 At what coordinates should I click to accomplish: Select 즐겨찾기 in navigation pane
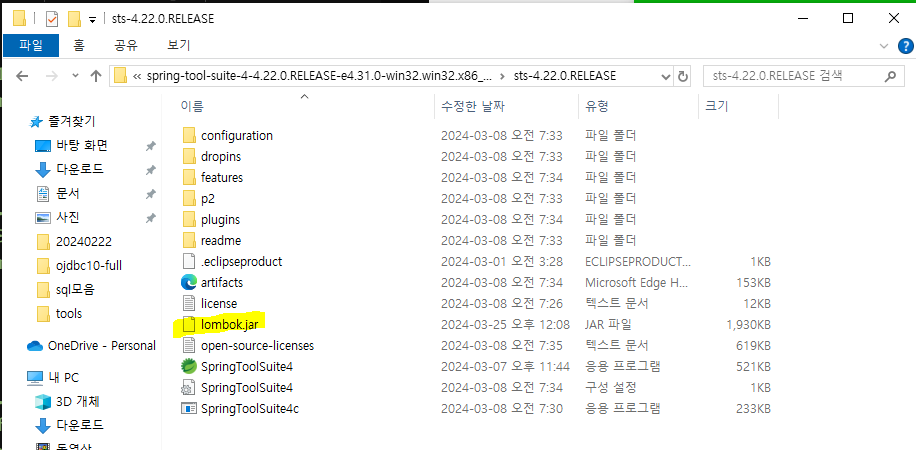(63, 122)
